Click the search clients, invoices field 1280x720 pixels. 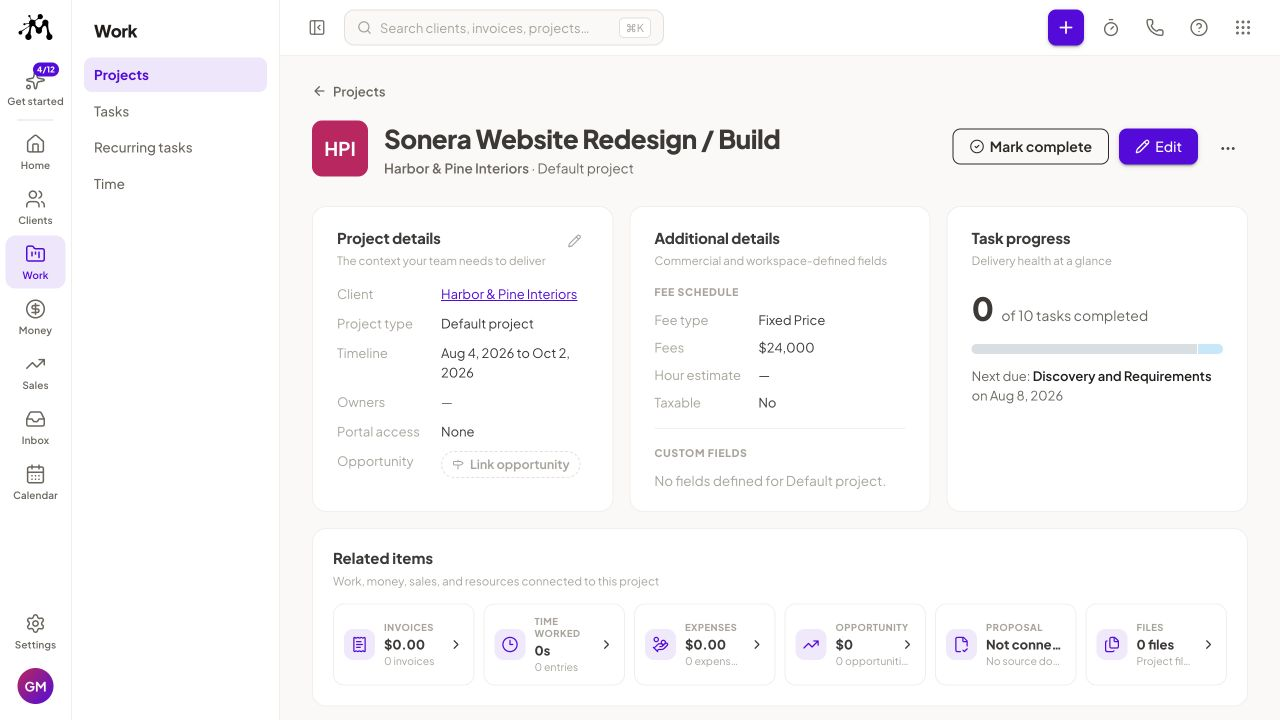tap(504, 28)
